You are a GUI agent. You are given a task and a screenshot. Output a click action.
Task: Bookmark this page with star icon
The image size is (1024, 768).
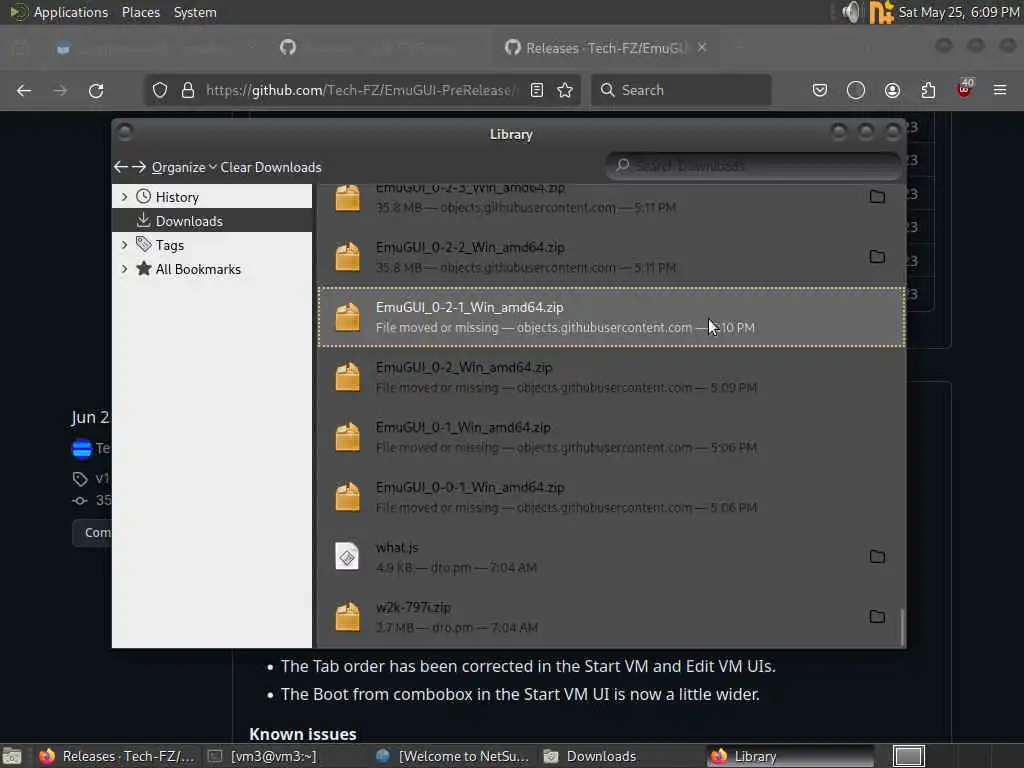(x=566, y=90)
